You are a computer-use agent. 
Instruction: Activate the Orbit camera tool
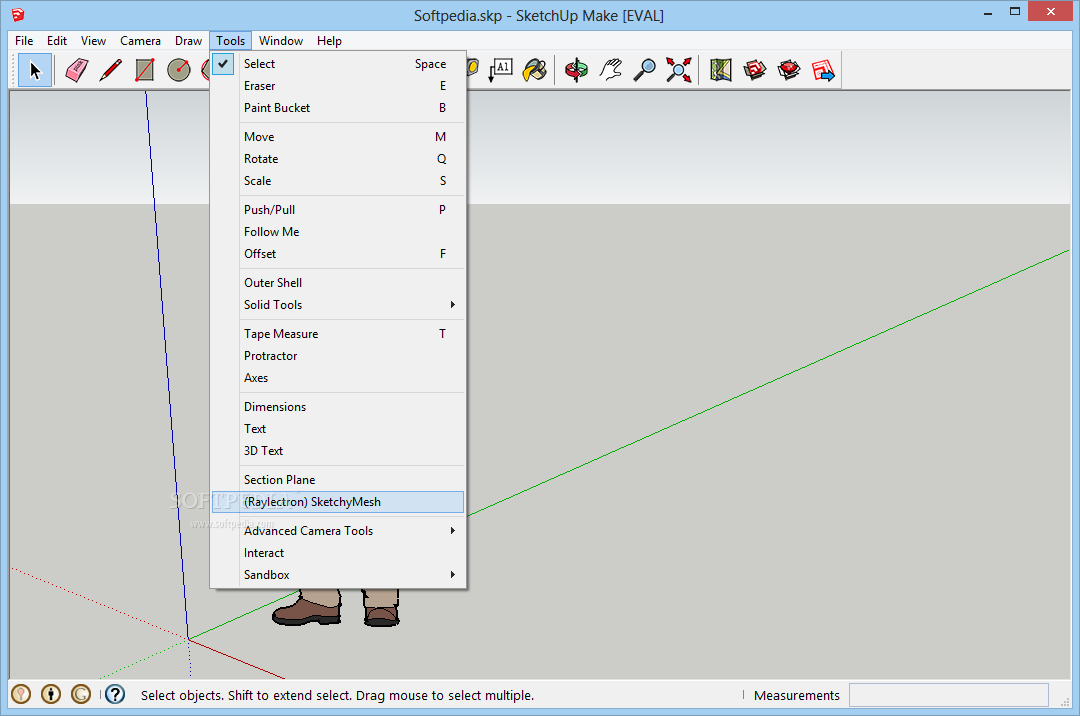coord(577,70)
